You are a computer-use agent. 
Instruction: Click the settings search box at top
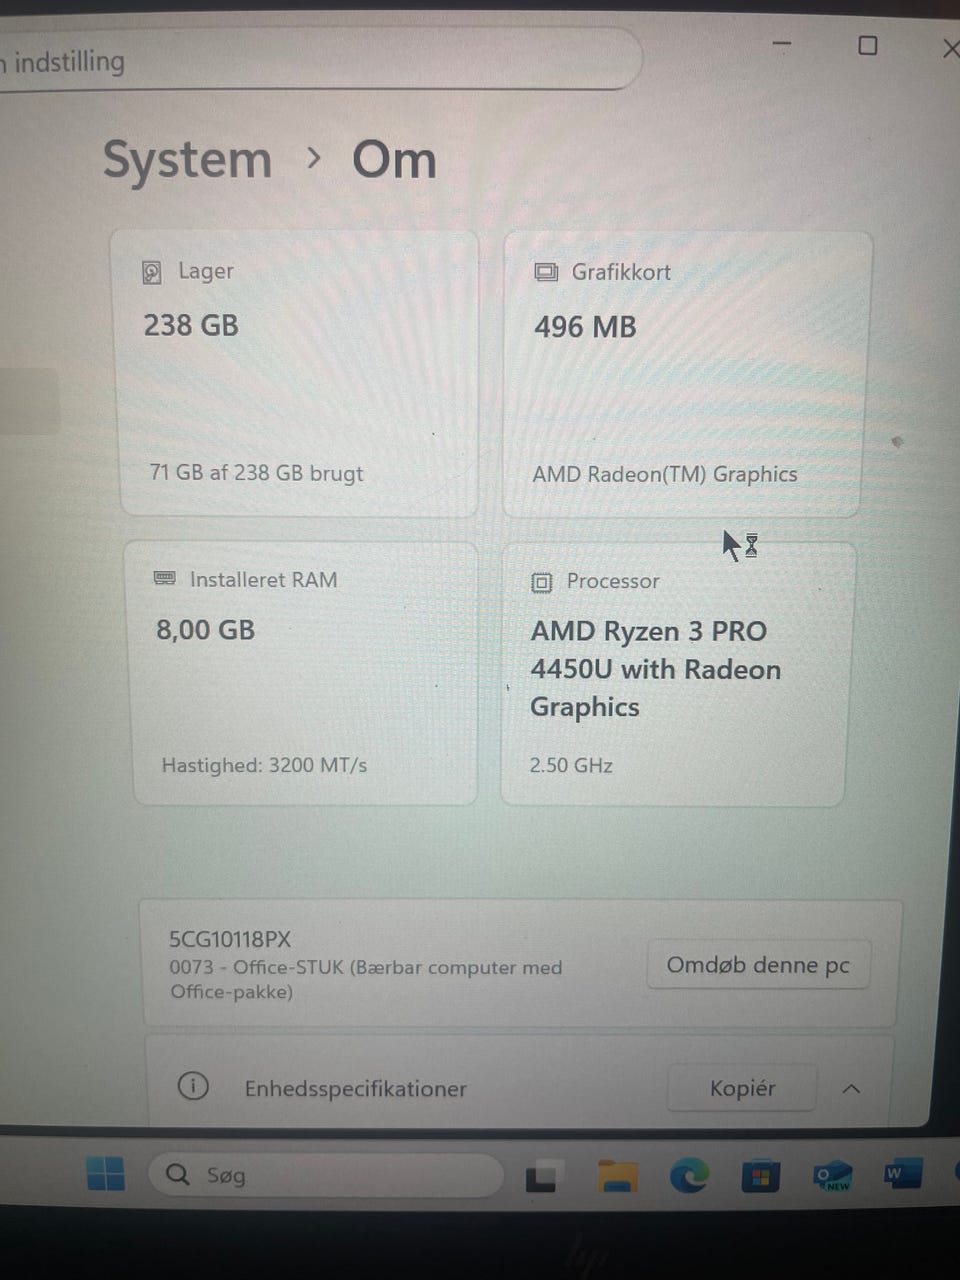click(320, 60)
